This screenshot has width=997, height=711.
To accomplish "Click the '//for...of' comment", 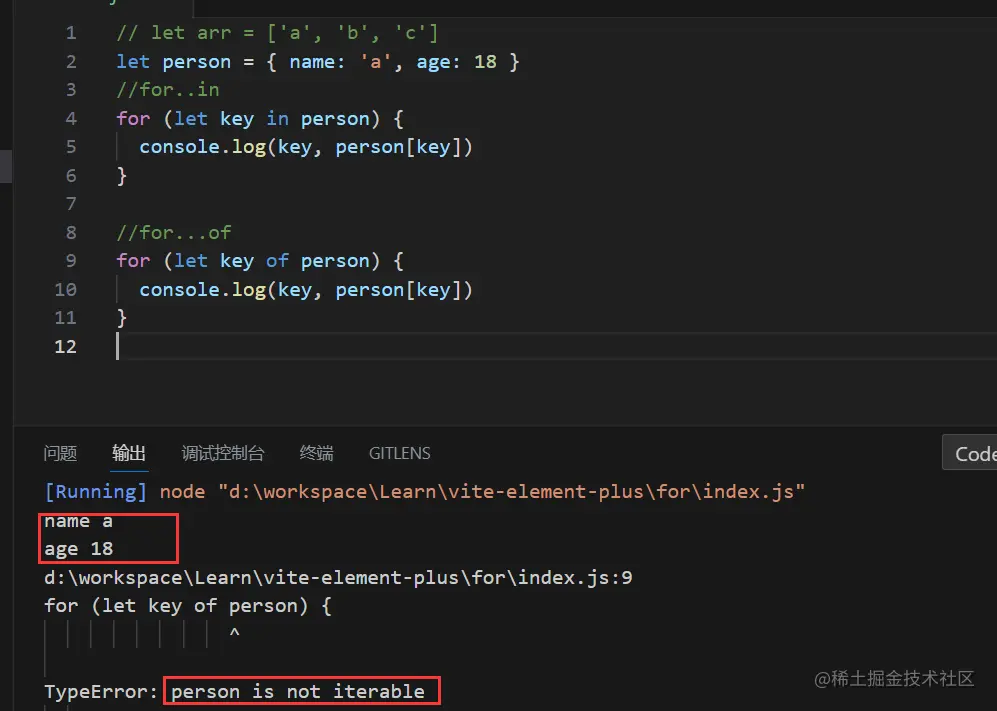I will (174, 233).
